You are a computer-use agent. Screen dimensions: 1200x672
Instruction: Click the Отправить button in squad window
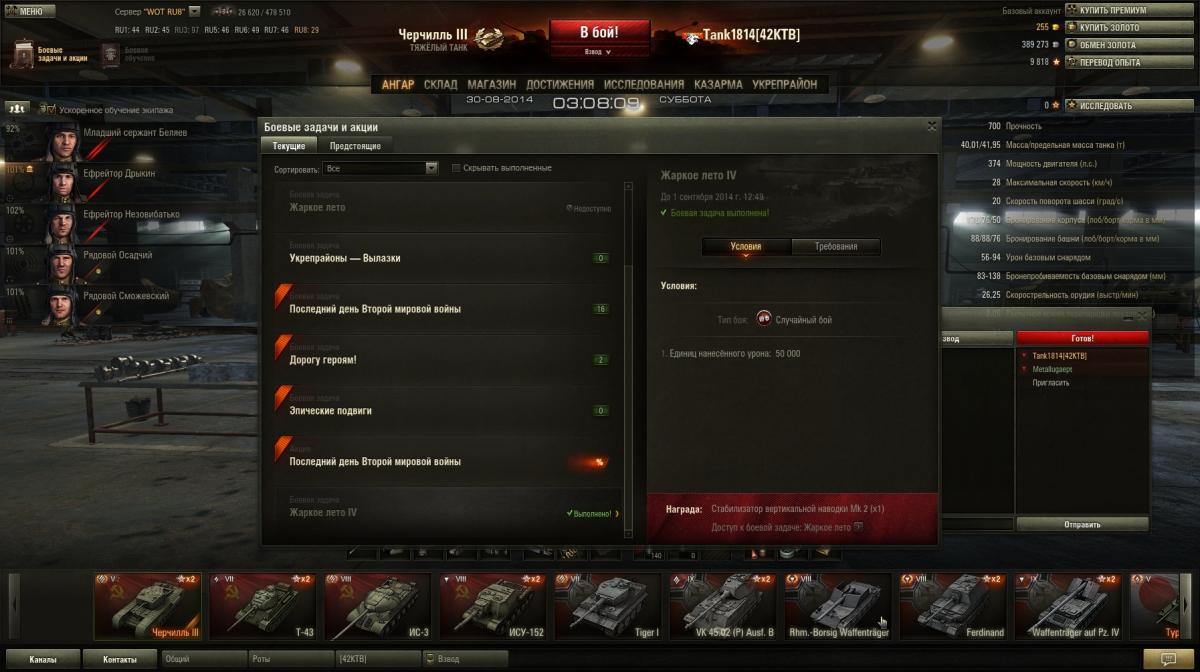point(1083,524)
